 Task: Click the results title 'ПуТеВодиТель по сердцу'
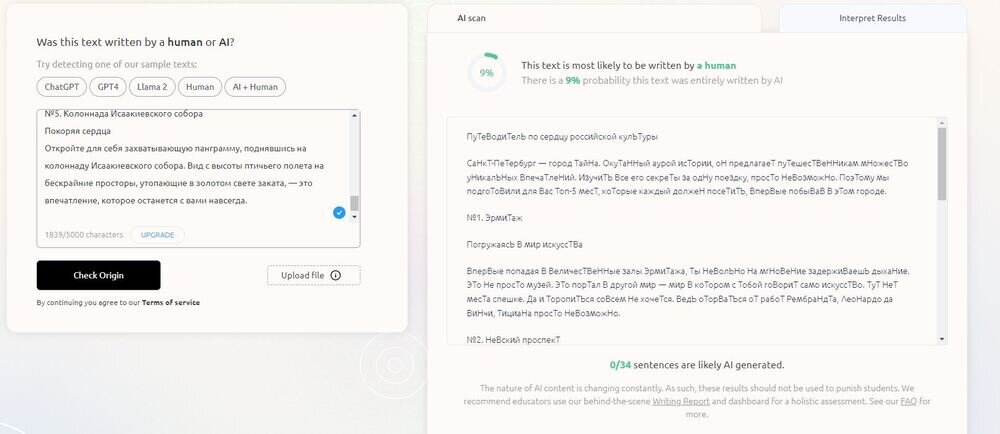coord(562,136)
